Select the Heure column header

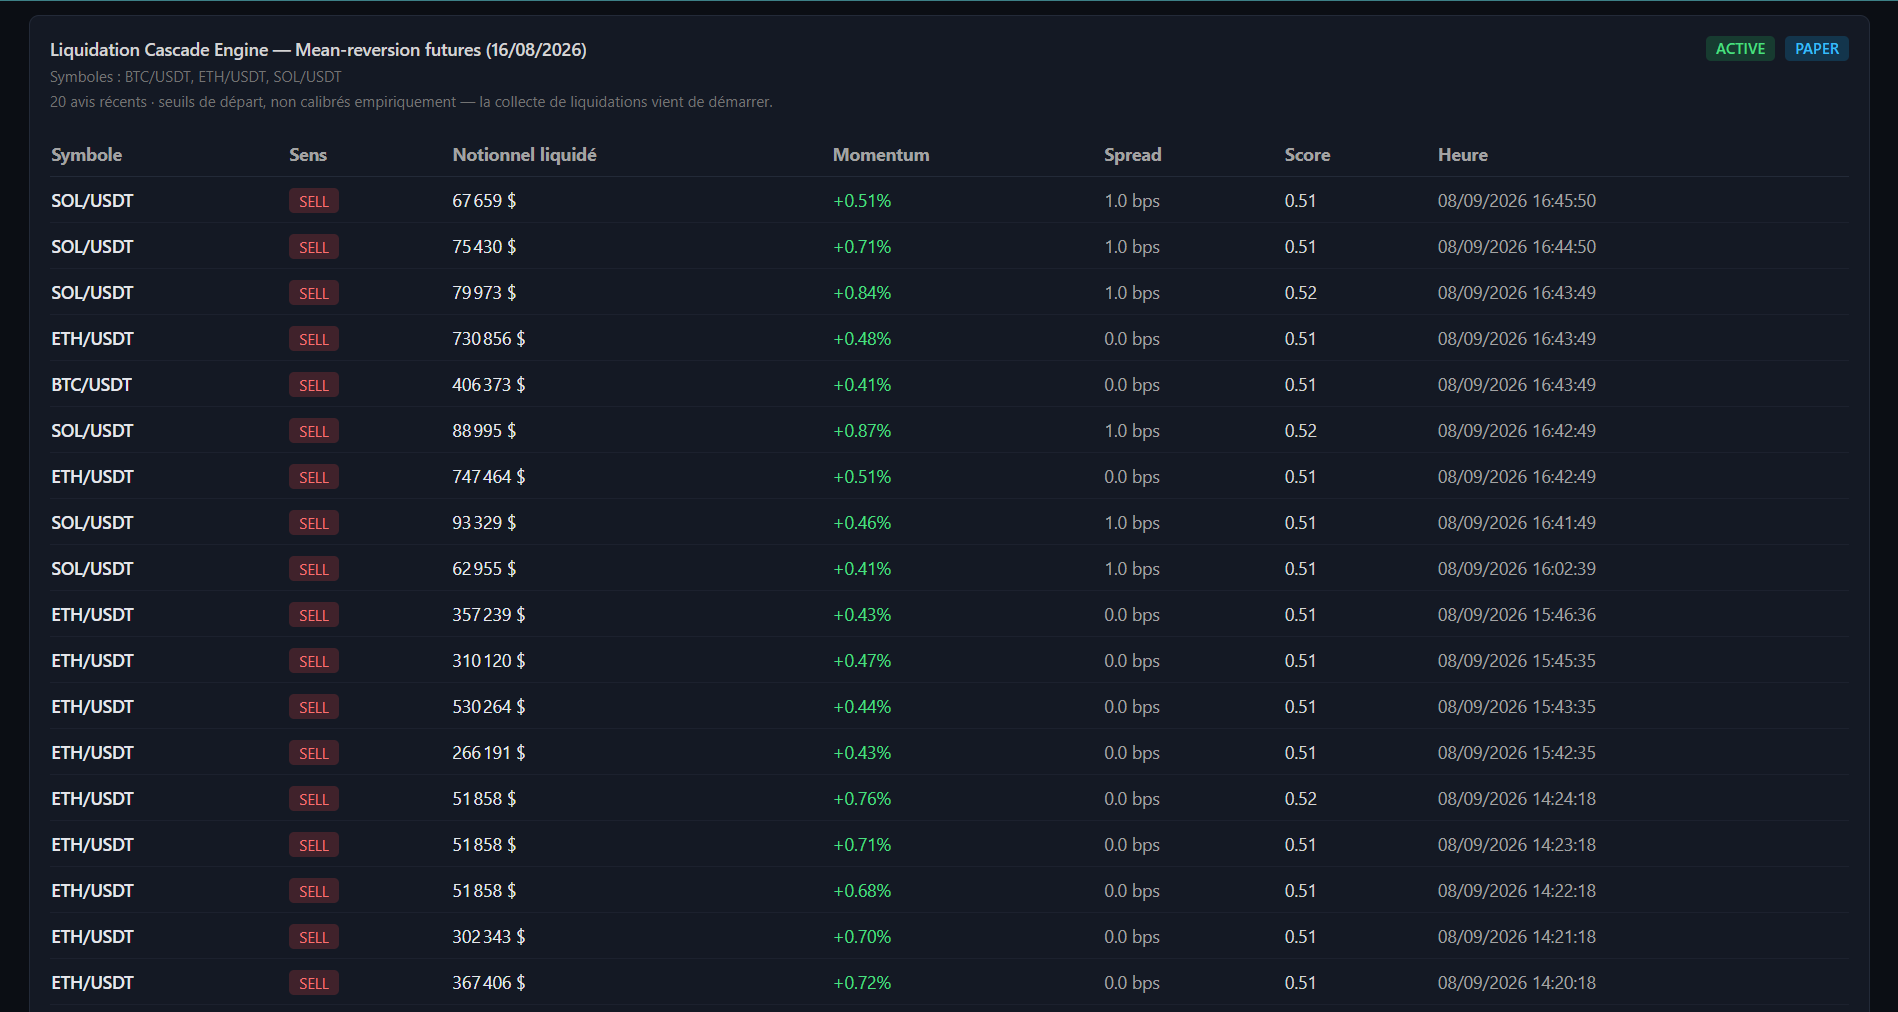1463,155
